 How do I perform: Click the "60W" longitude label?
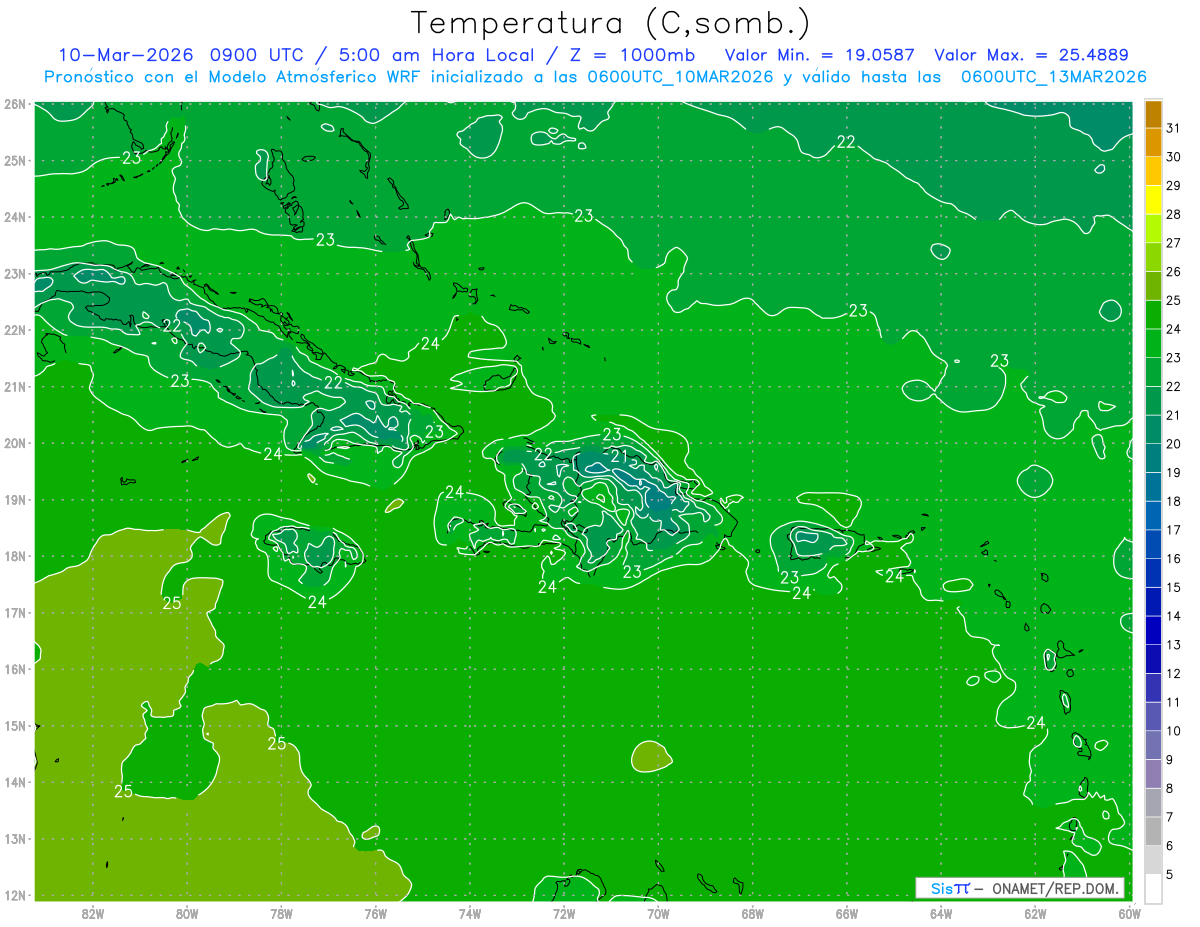click(x=1130, y=913)
